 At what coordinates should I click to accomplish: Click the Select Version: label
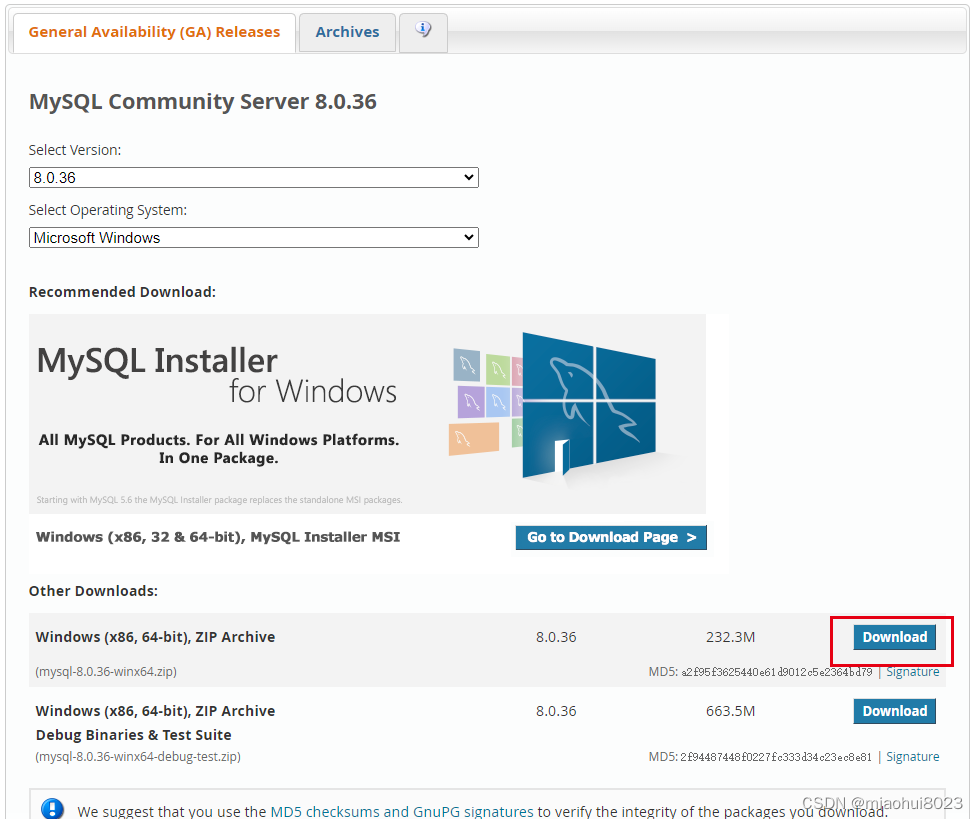pyautogui.click(x=75, y=150)
